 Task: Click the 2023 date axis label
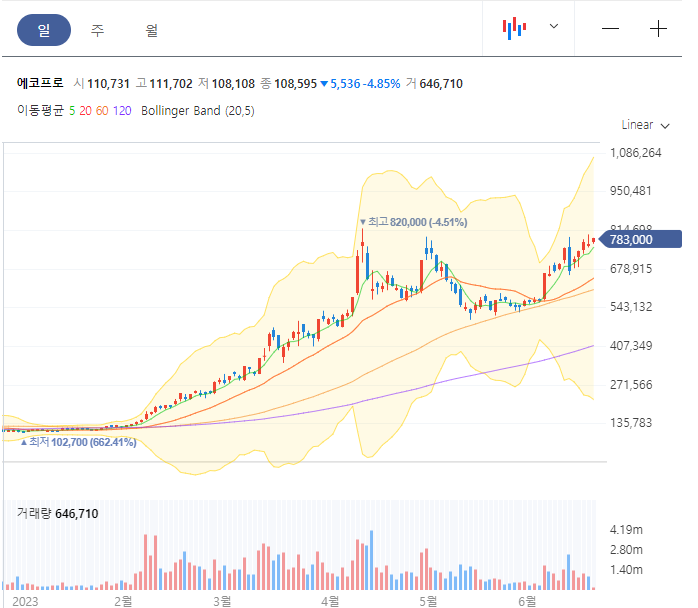tap(25, 601)
